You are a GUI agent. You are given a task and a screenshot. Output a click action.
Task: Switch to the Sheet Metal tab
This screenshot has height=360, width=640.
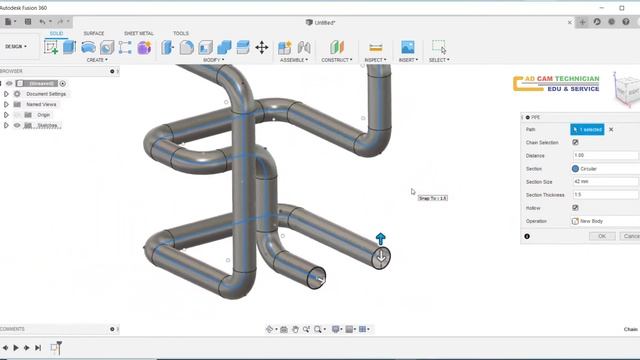pos(139,33)
